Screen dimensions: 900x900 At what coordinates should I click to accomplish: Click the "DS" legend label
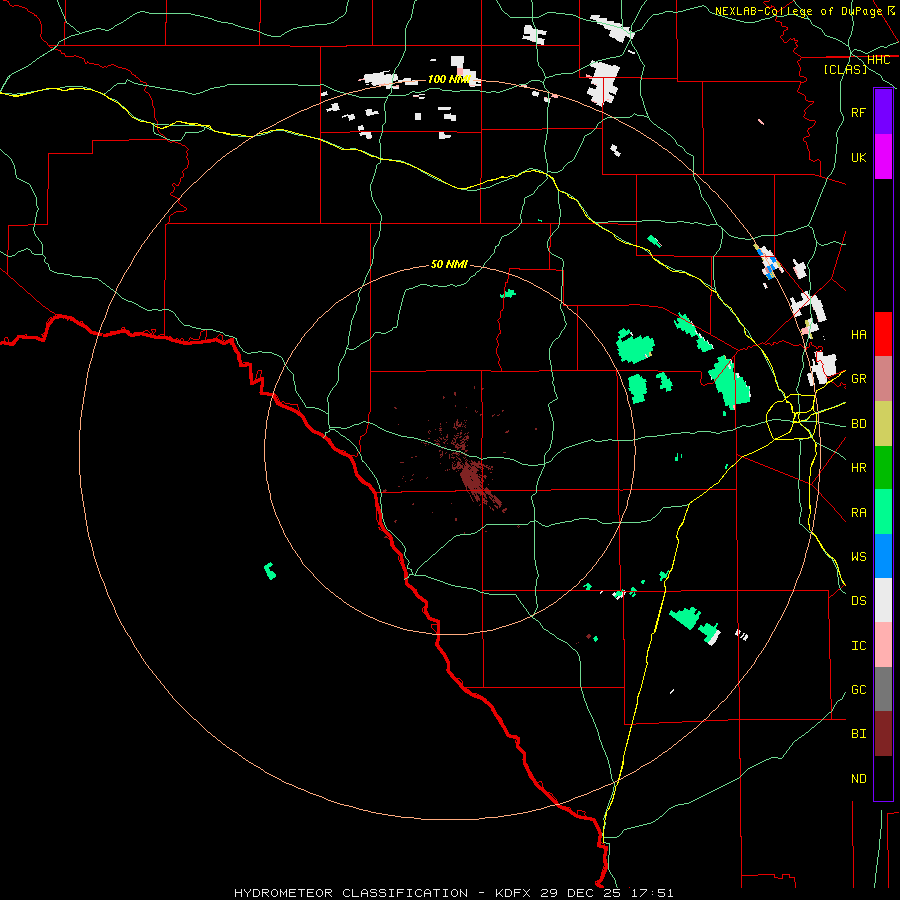tap(858, 601)
